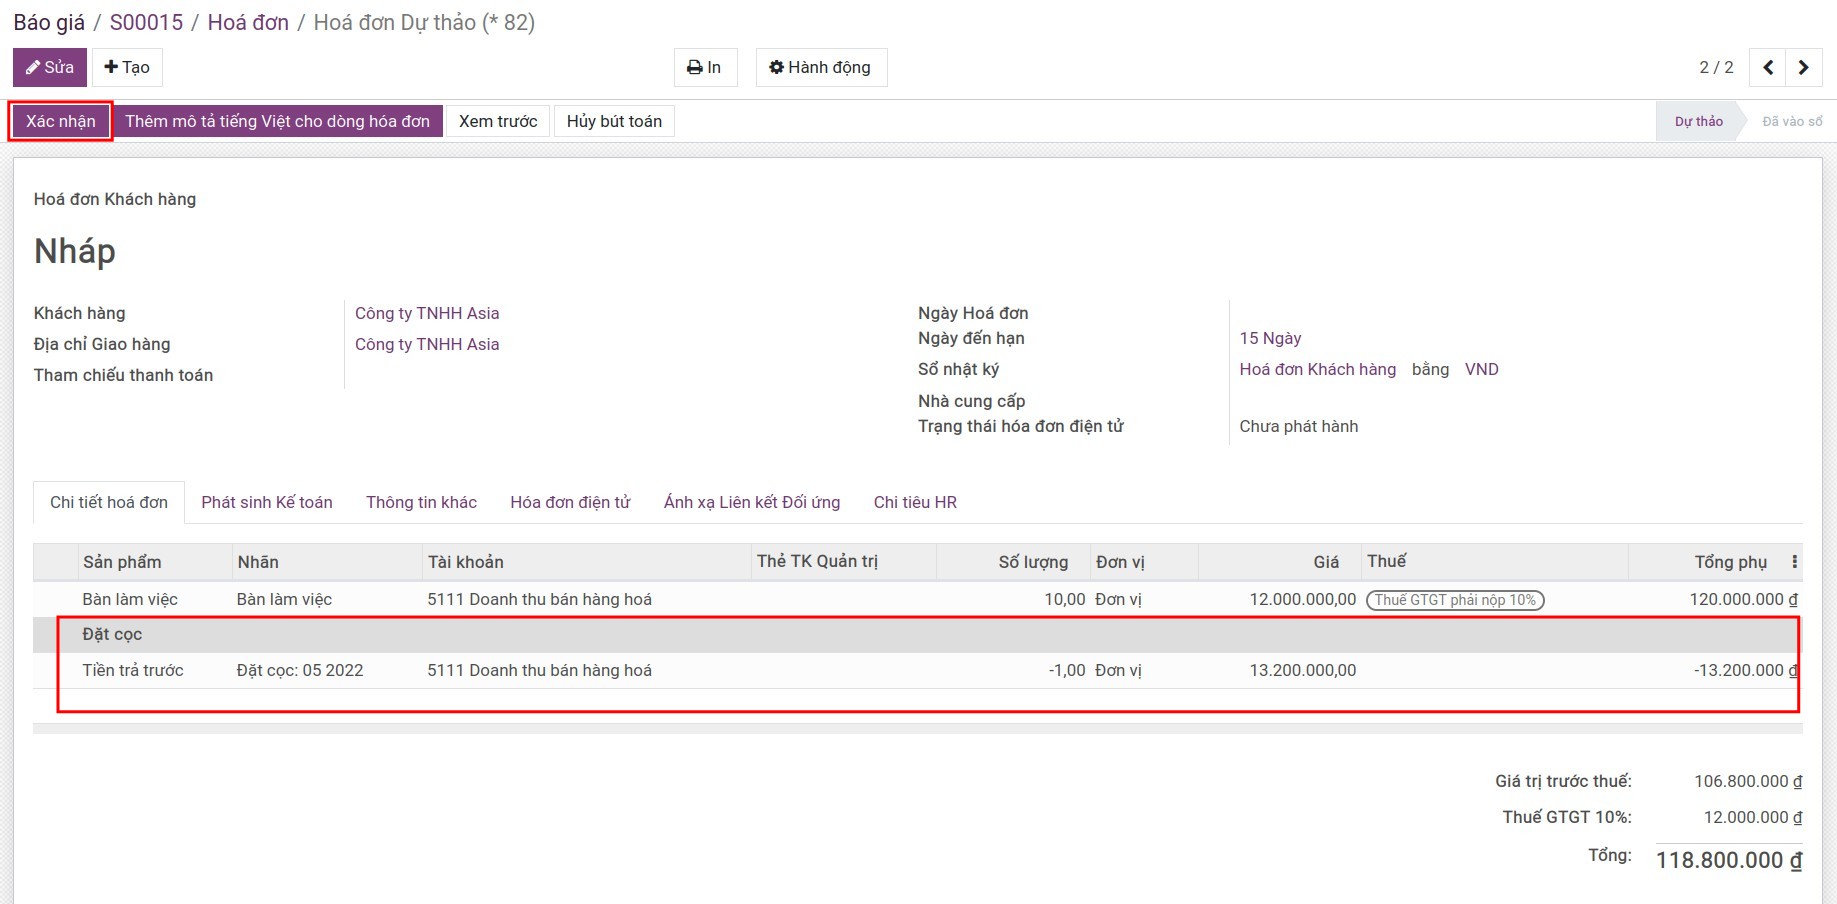Open the Hóa đơn điện tử tab

click(570, 502)
